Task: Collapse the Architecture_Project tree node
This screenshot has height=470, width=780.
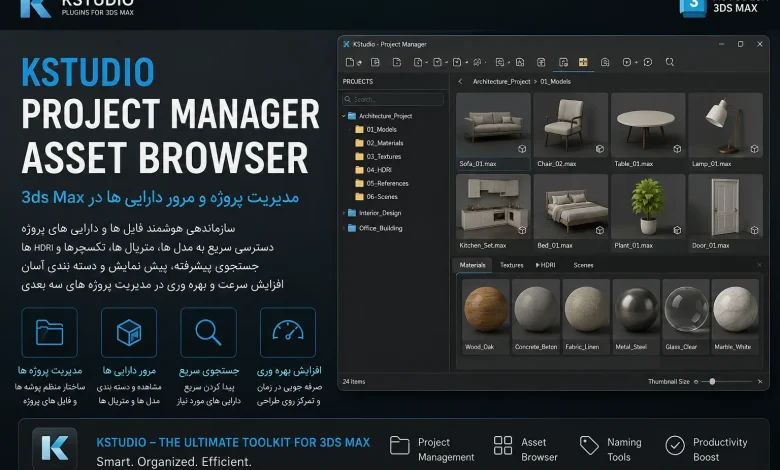Action: coord(344,116)
